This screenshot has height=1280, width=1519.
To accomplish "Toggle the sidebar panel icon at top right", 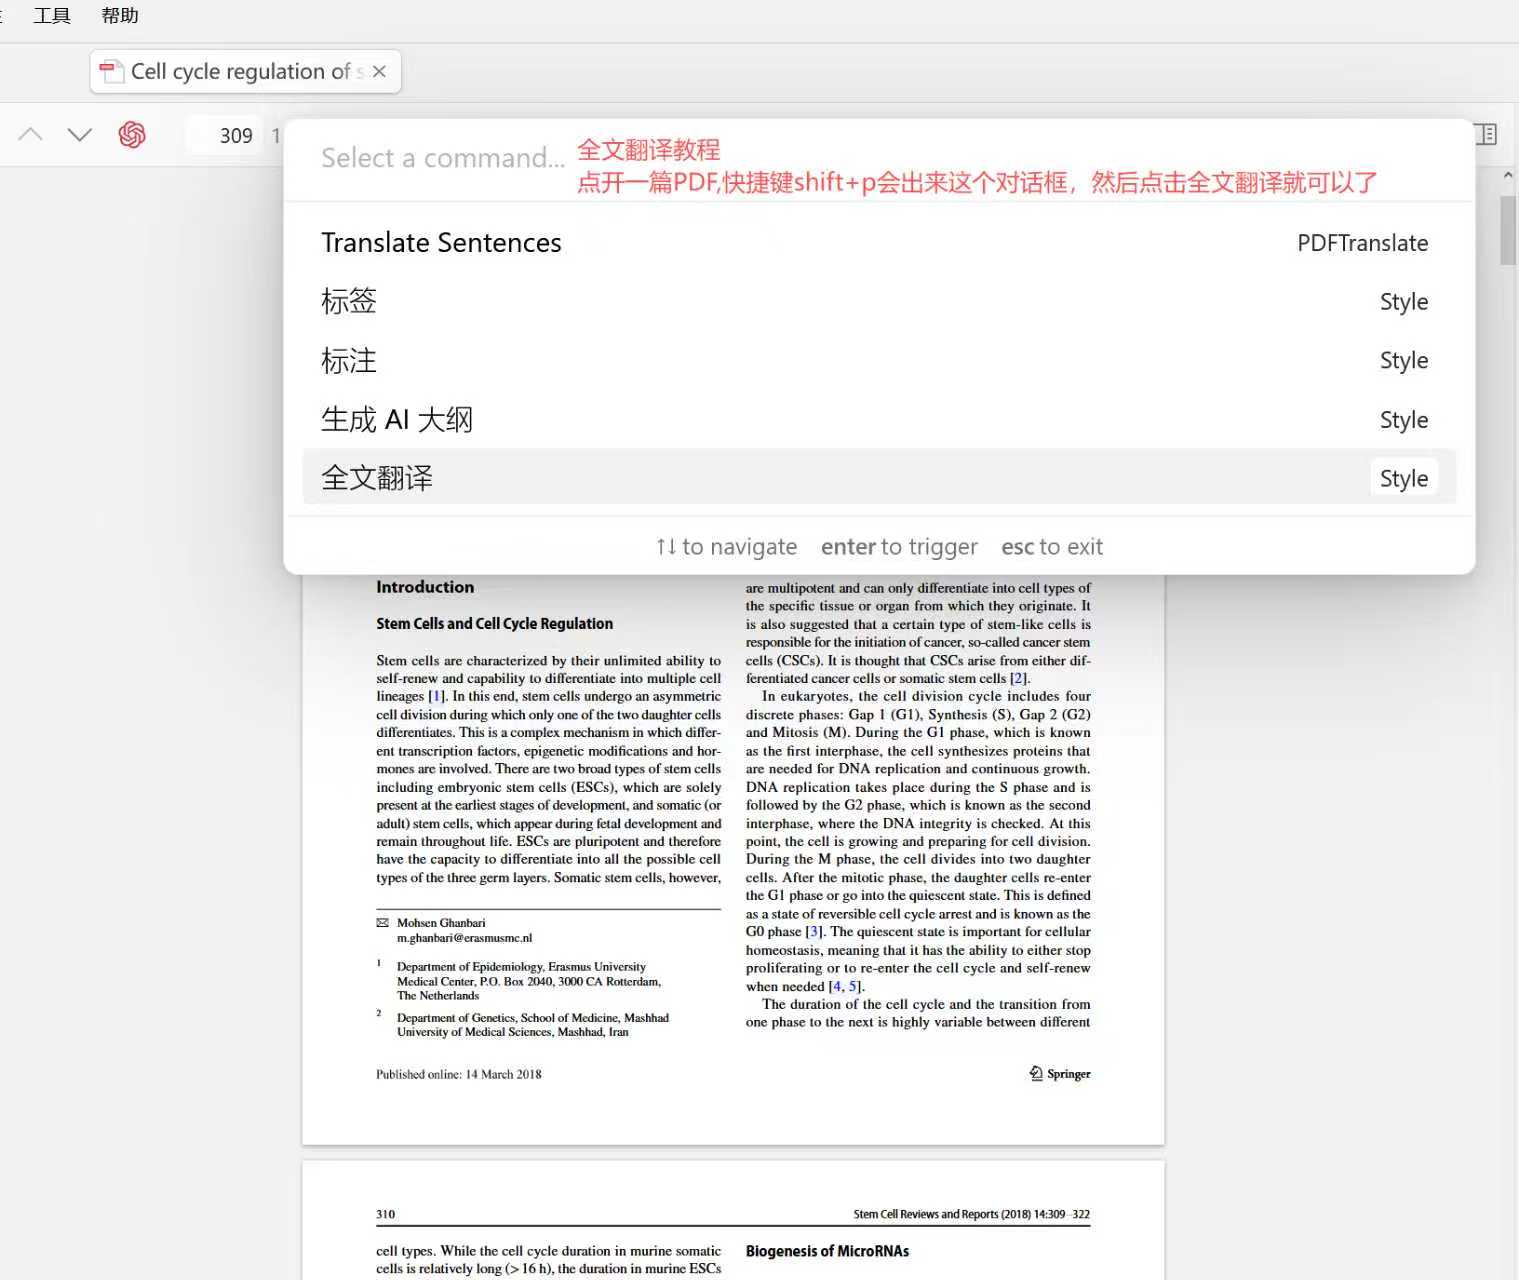I will (1486, 135).
